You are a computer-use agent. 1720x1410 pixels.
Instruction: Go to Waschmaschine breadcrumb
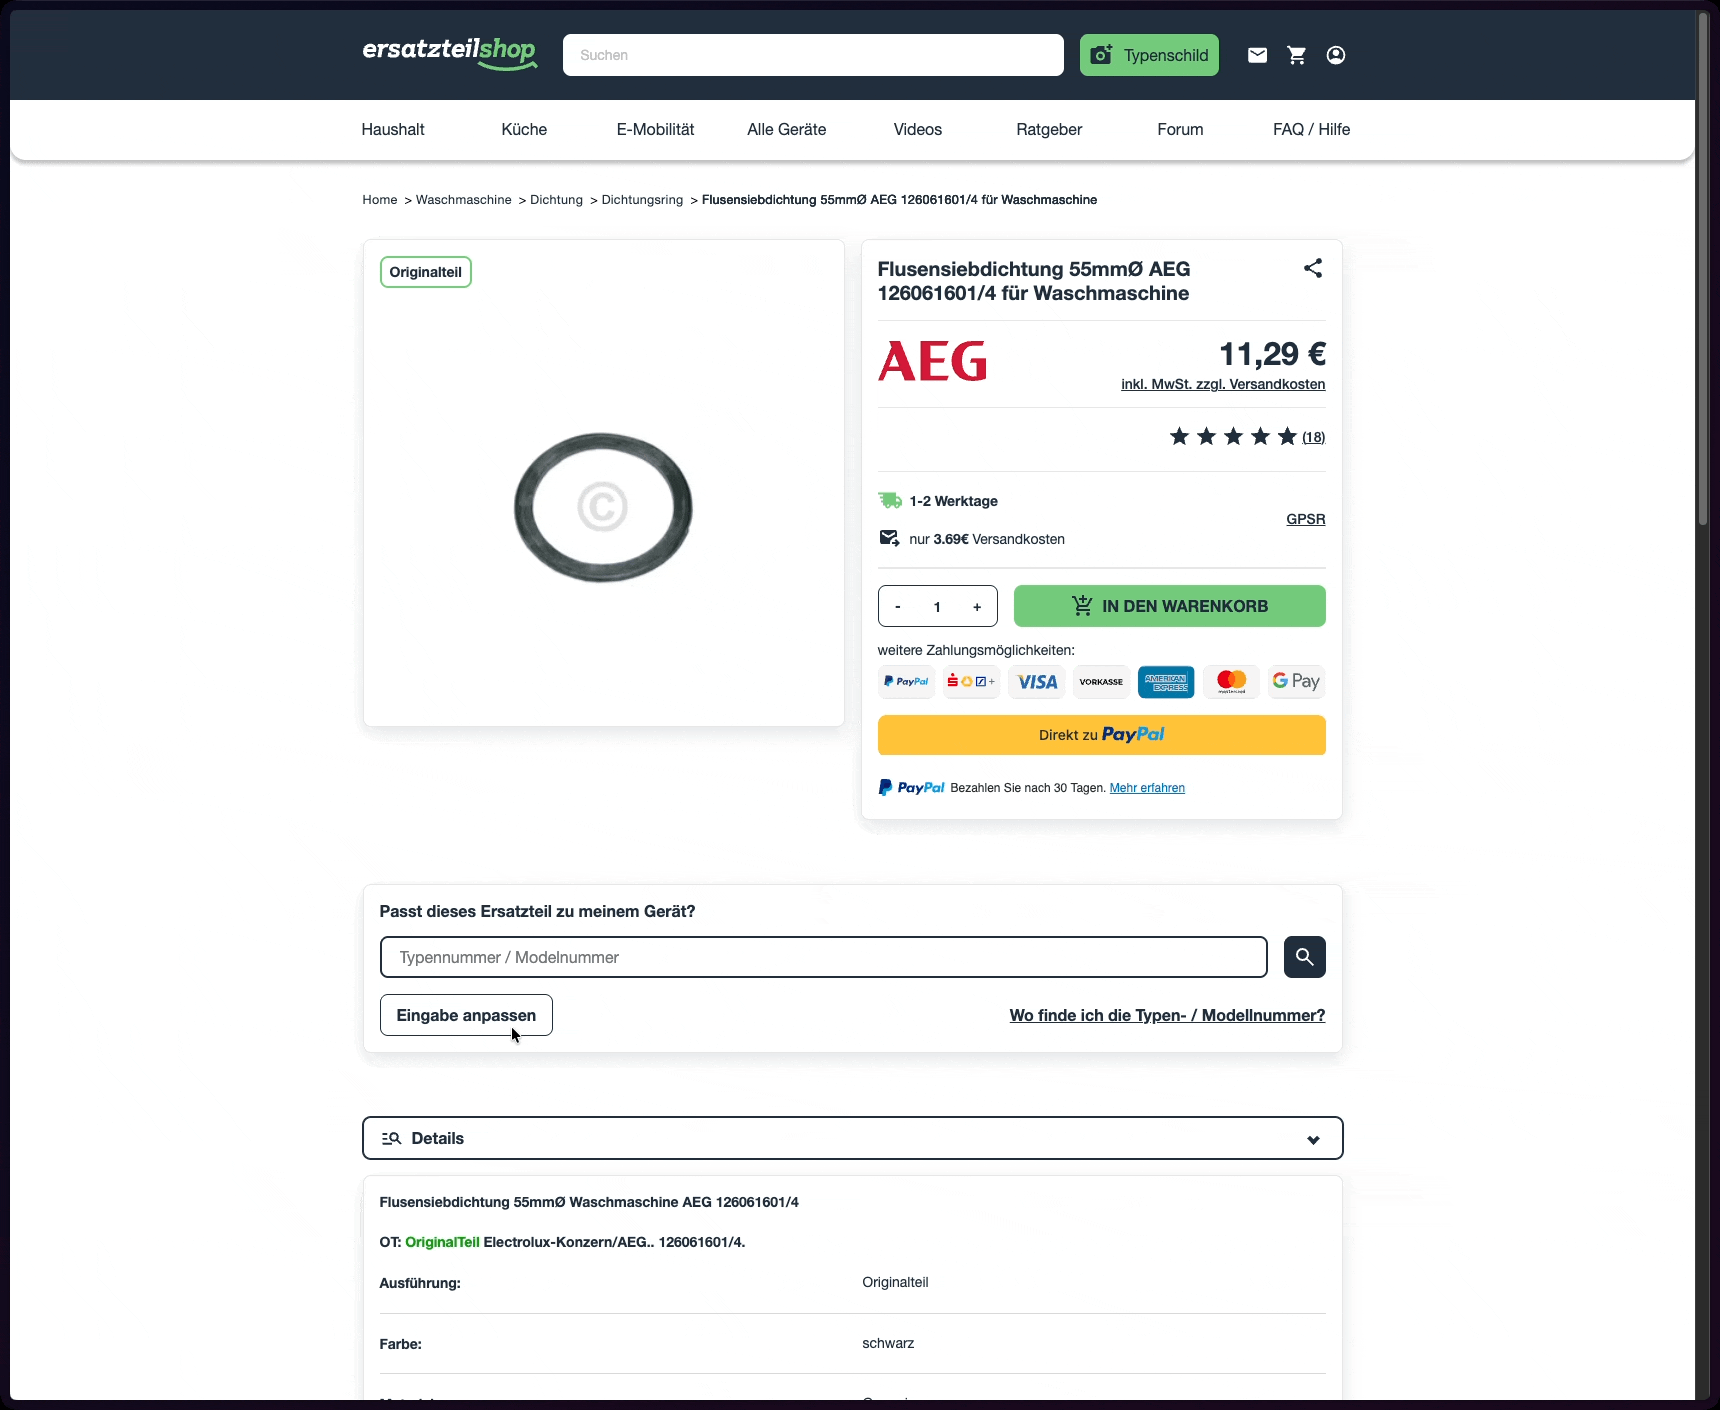click(x=464, y=200)
